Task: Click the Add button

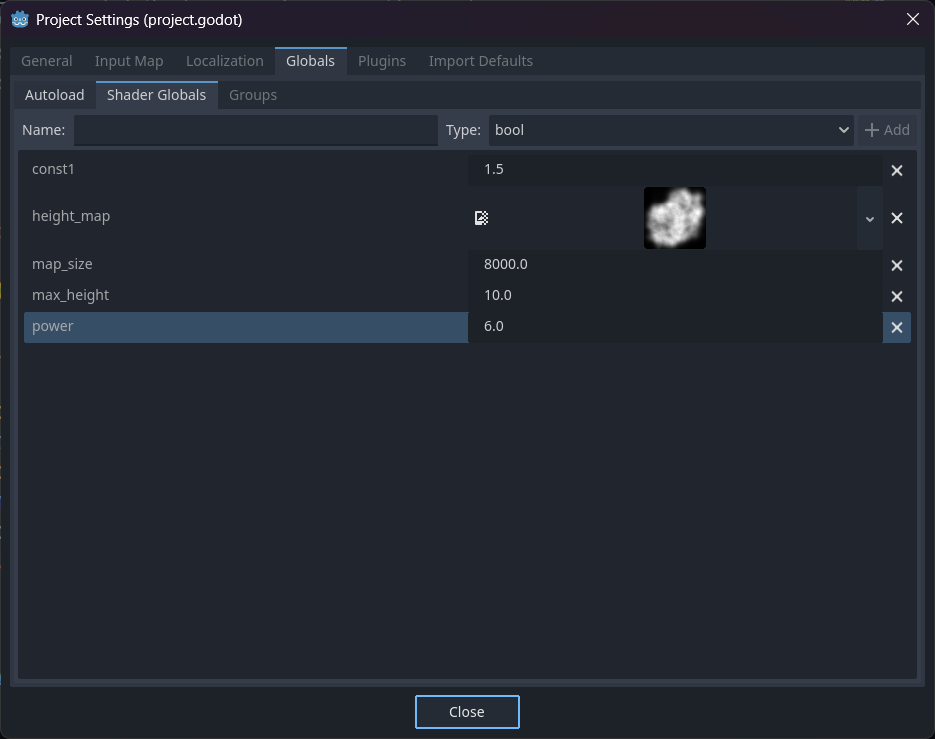Action: point(887,130)
